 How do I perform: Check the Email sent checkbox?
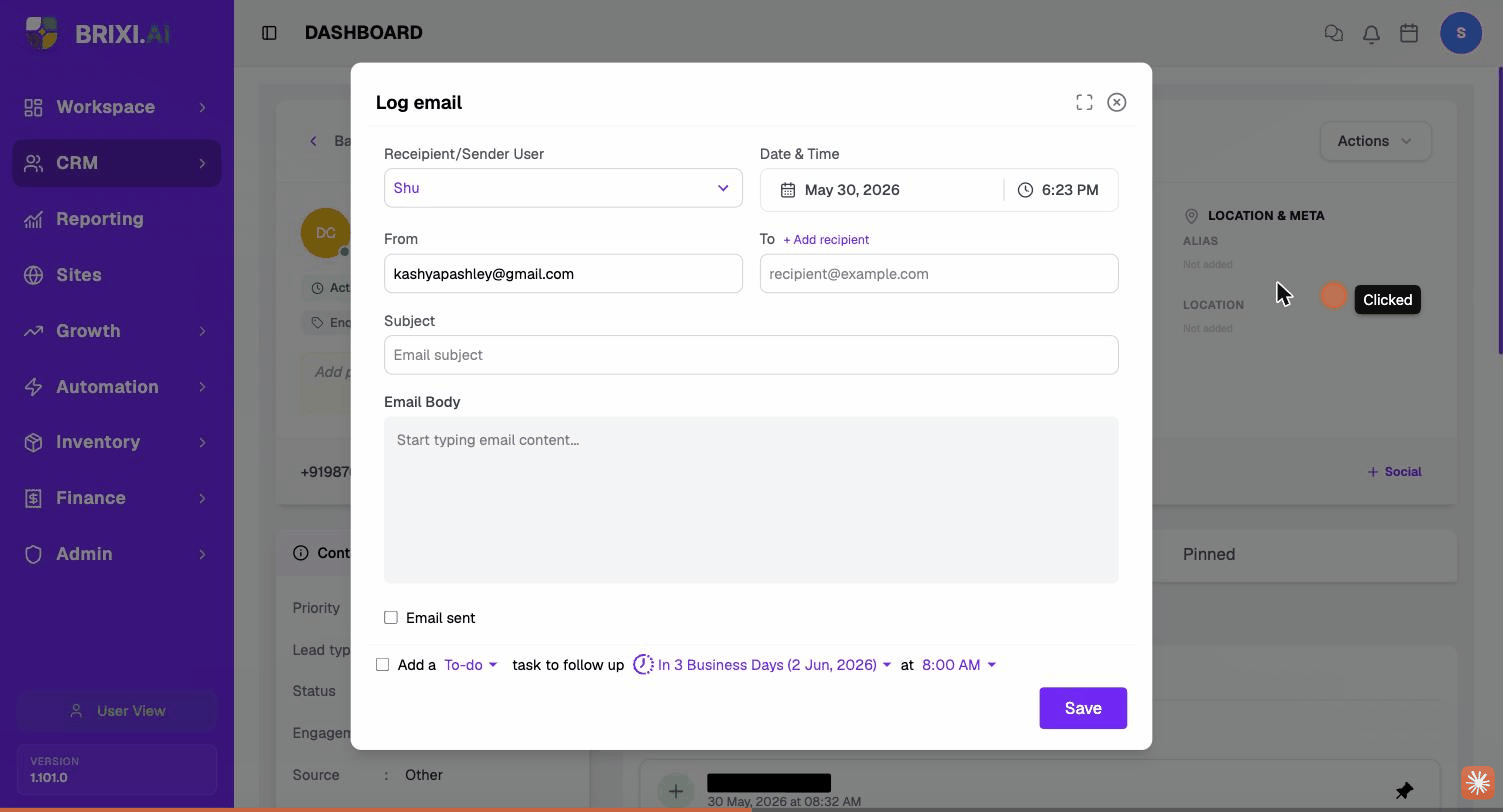pyautogui.click(x=391, y=618)
